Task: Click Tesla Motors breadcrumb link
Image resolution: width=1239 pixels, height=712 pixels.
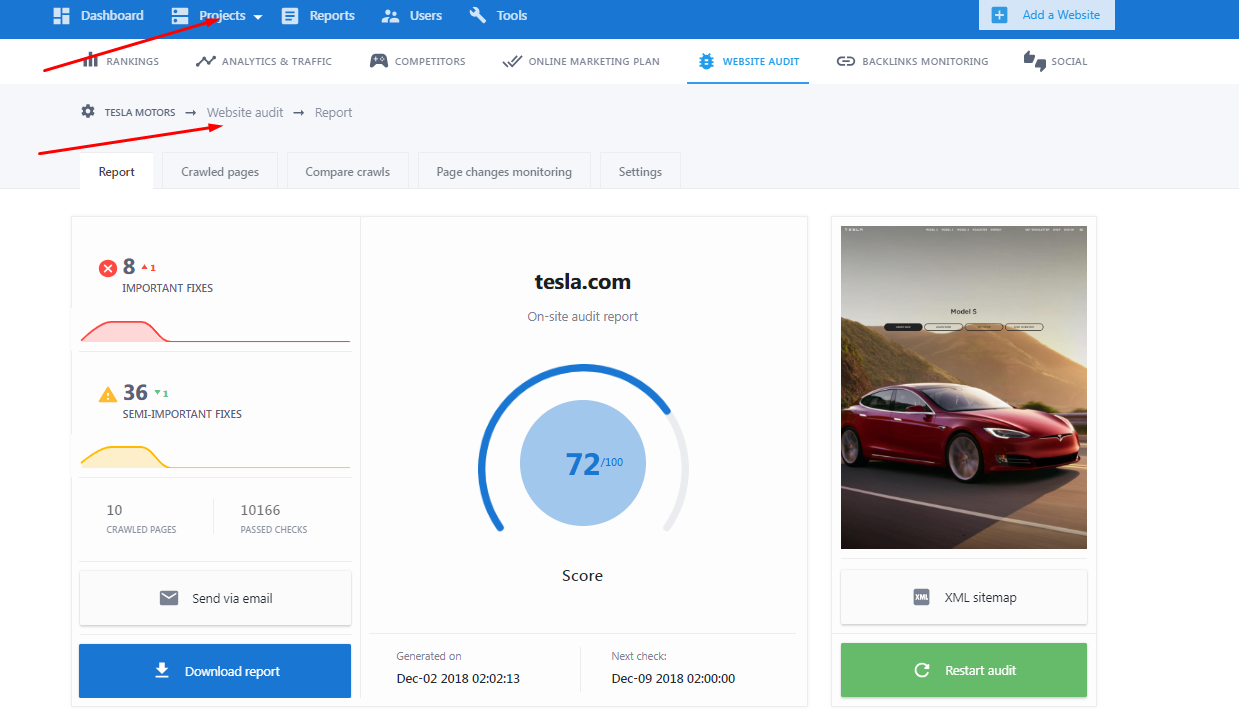Action: tap(140, 112)
